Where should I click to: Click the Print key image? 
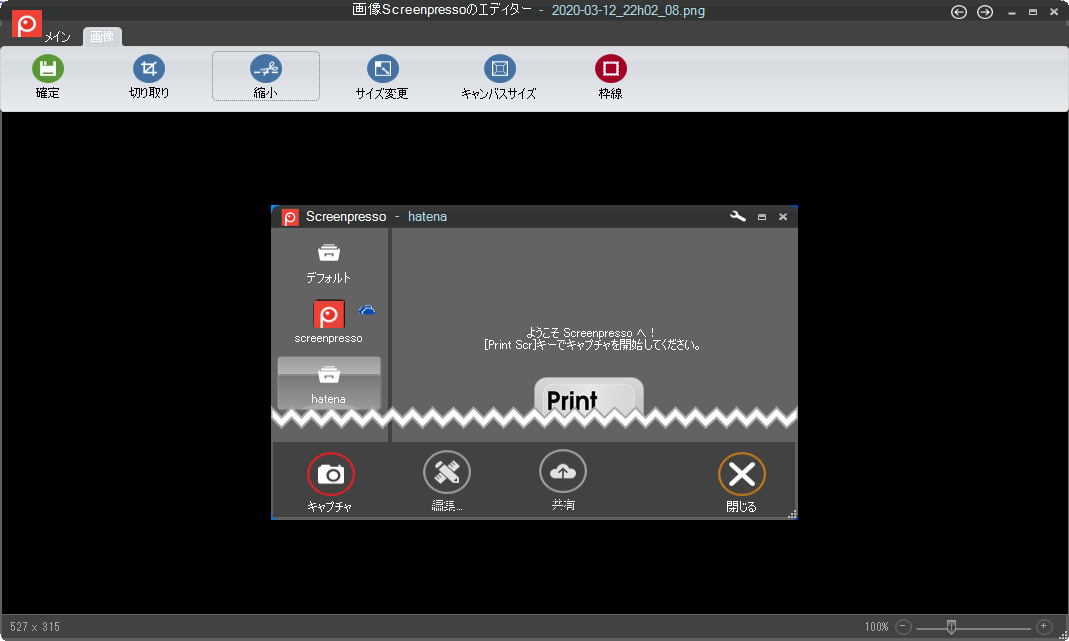click(588, 397)
